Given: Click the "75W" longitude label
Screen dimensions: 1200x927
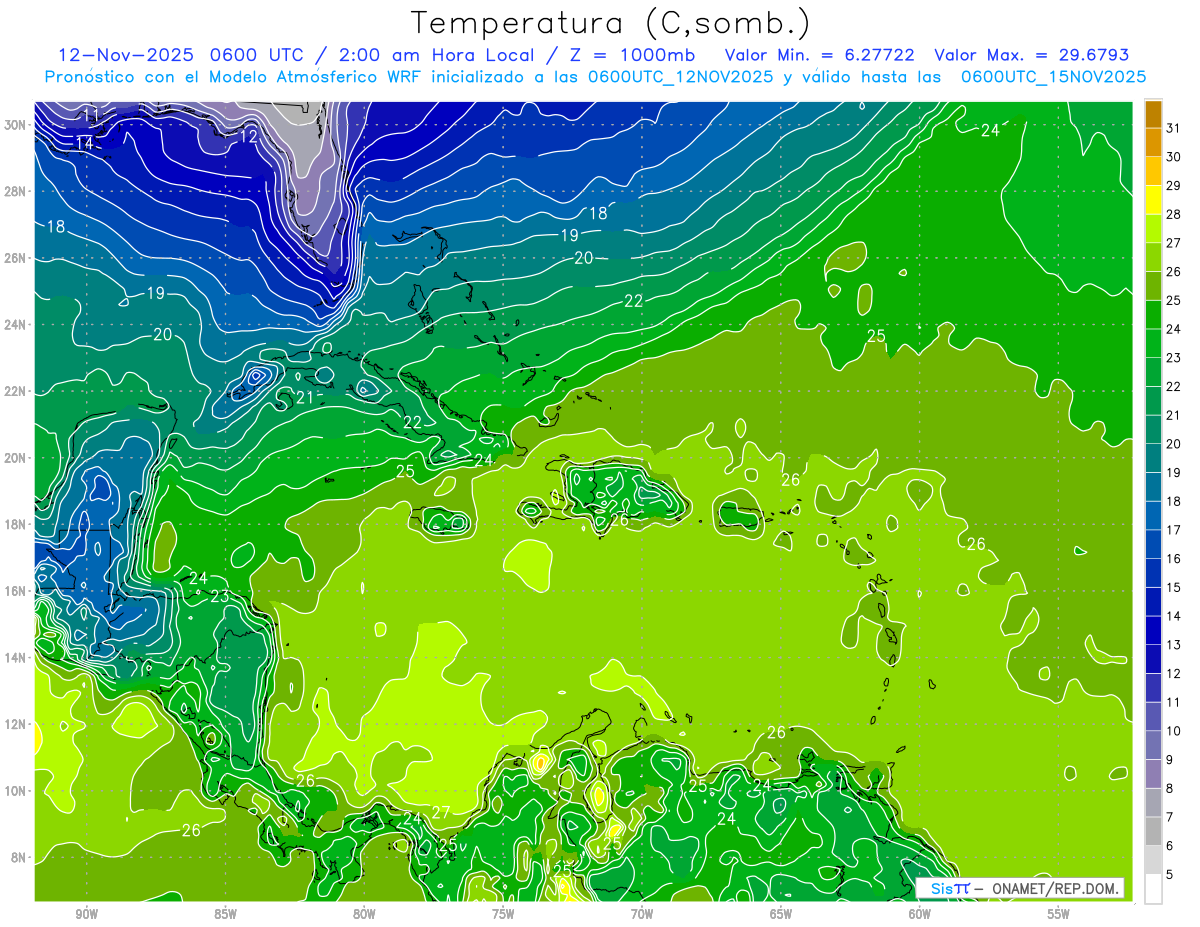Looking at the screenshot, I should click(503, 913).
